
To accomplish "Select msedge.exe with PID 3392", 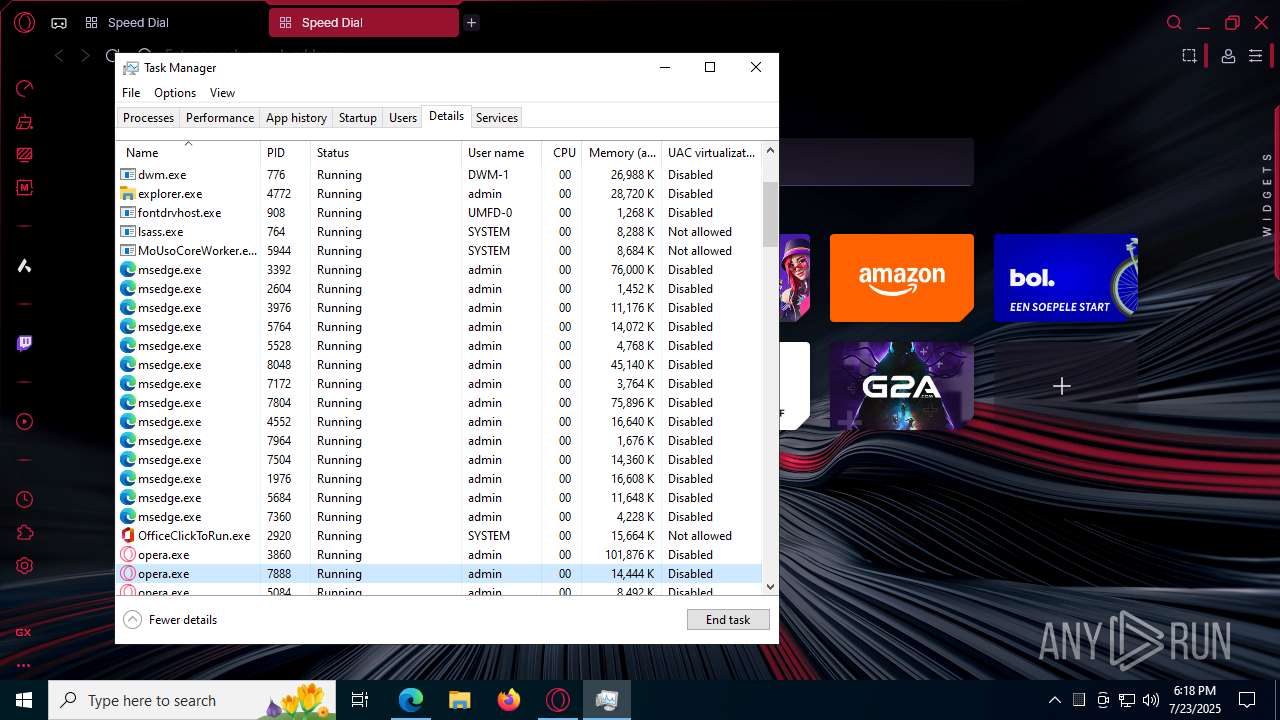I will (x=439, y=270).
